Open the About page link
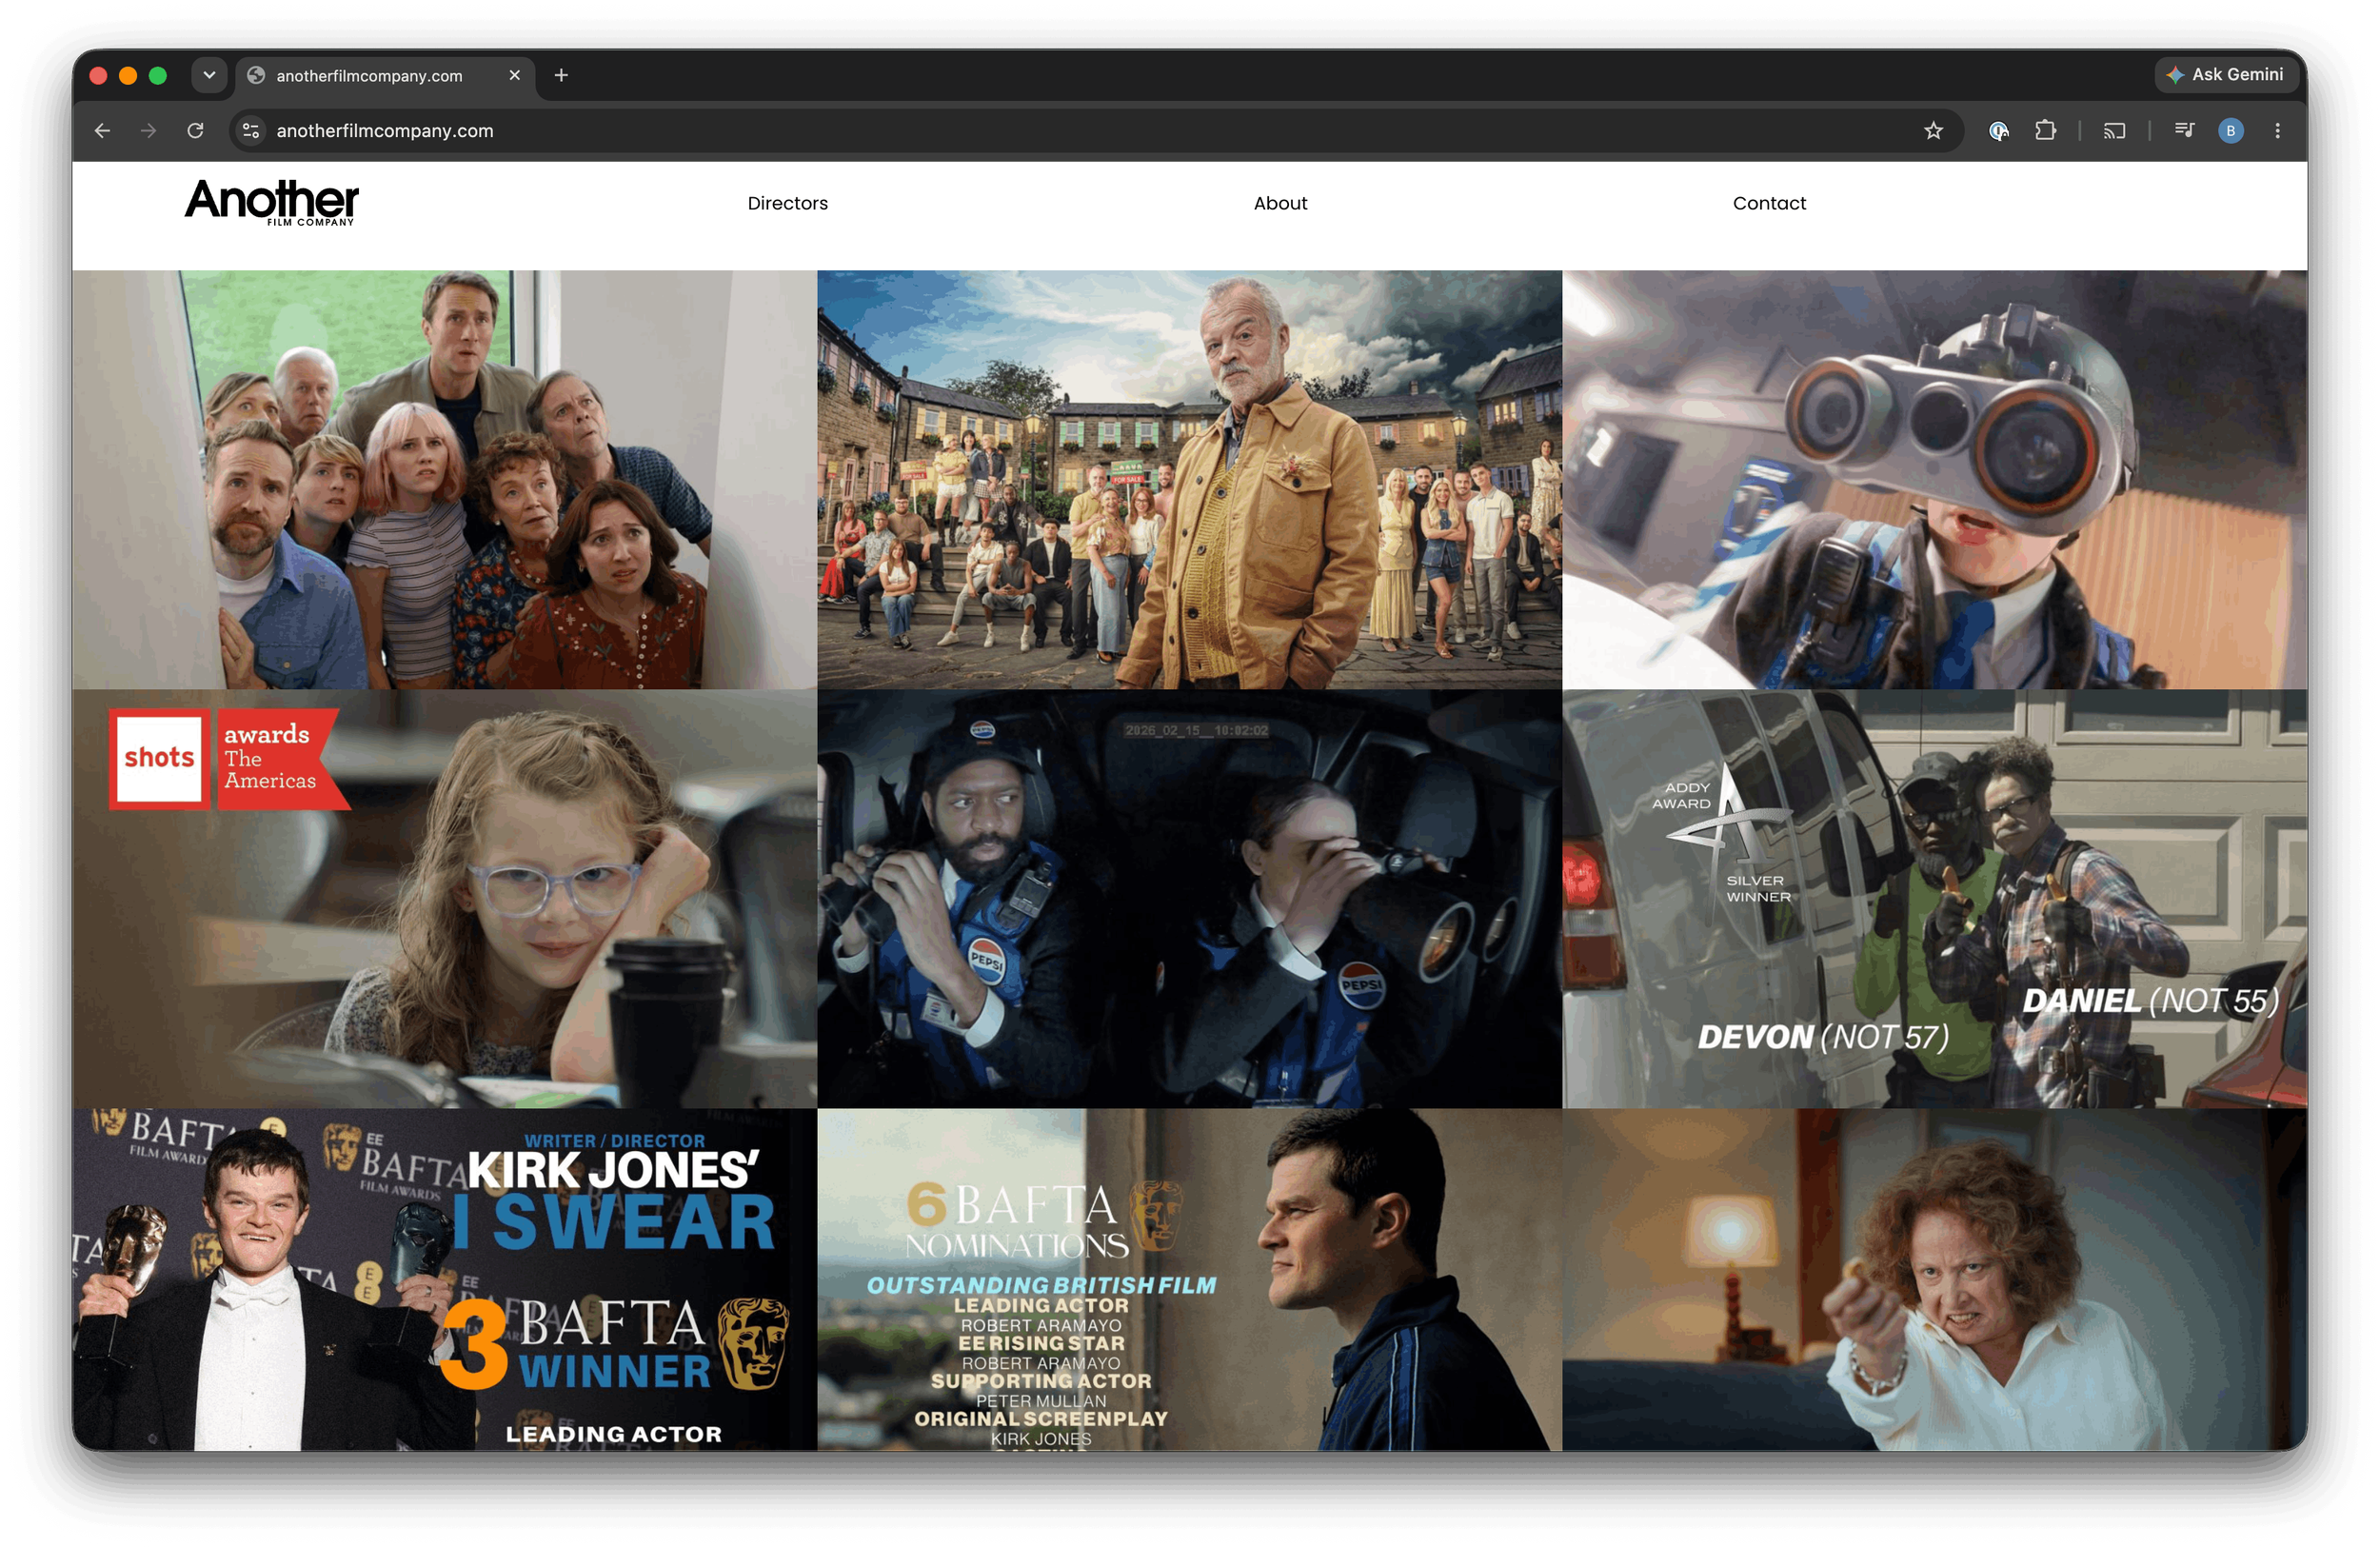The image size is (2380, 1547). pos(1280,203)
